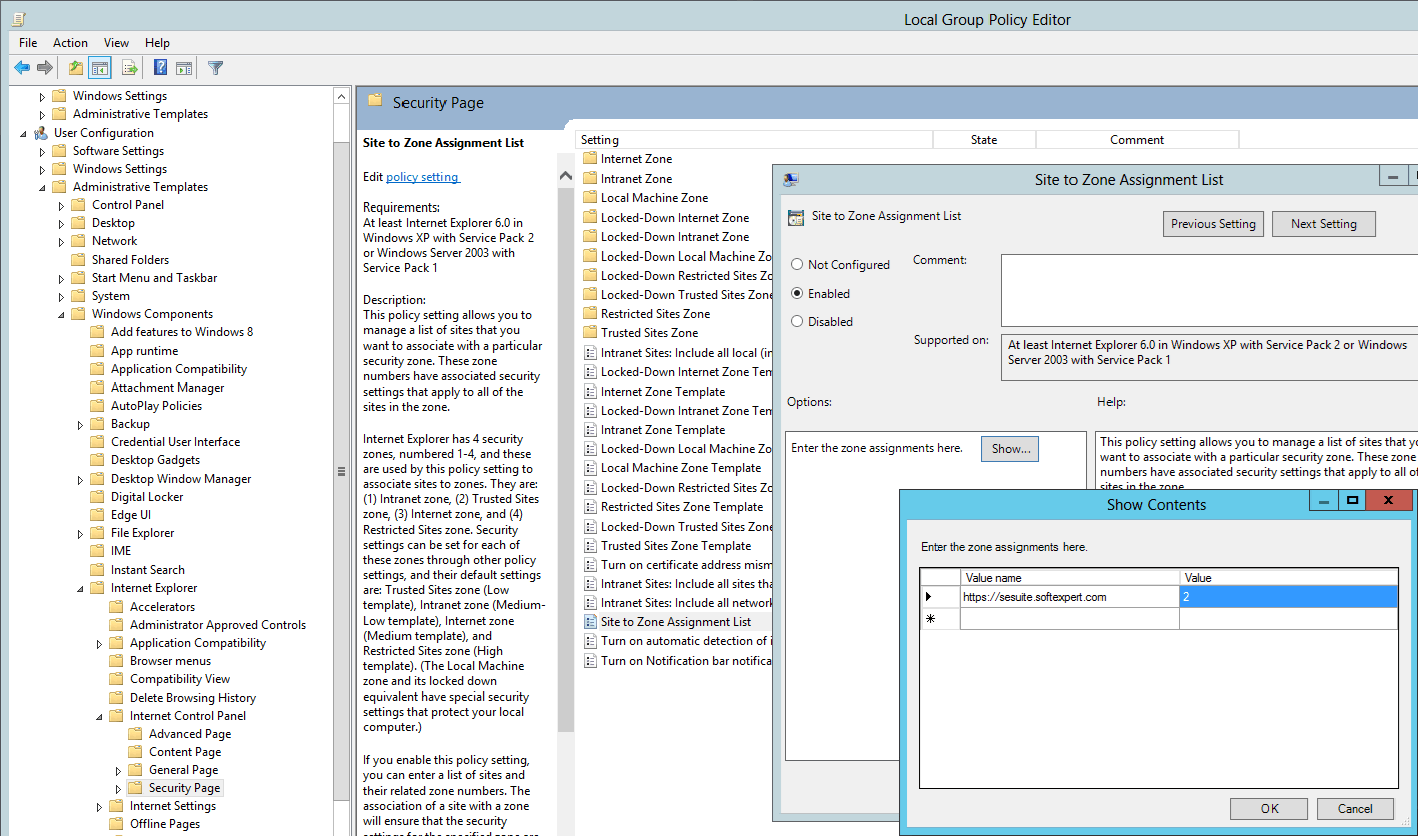Click the Previous Setting button
The width and height of the screenshot is (1418, 836).
pyautogui.click(x=1213, y=223)
